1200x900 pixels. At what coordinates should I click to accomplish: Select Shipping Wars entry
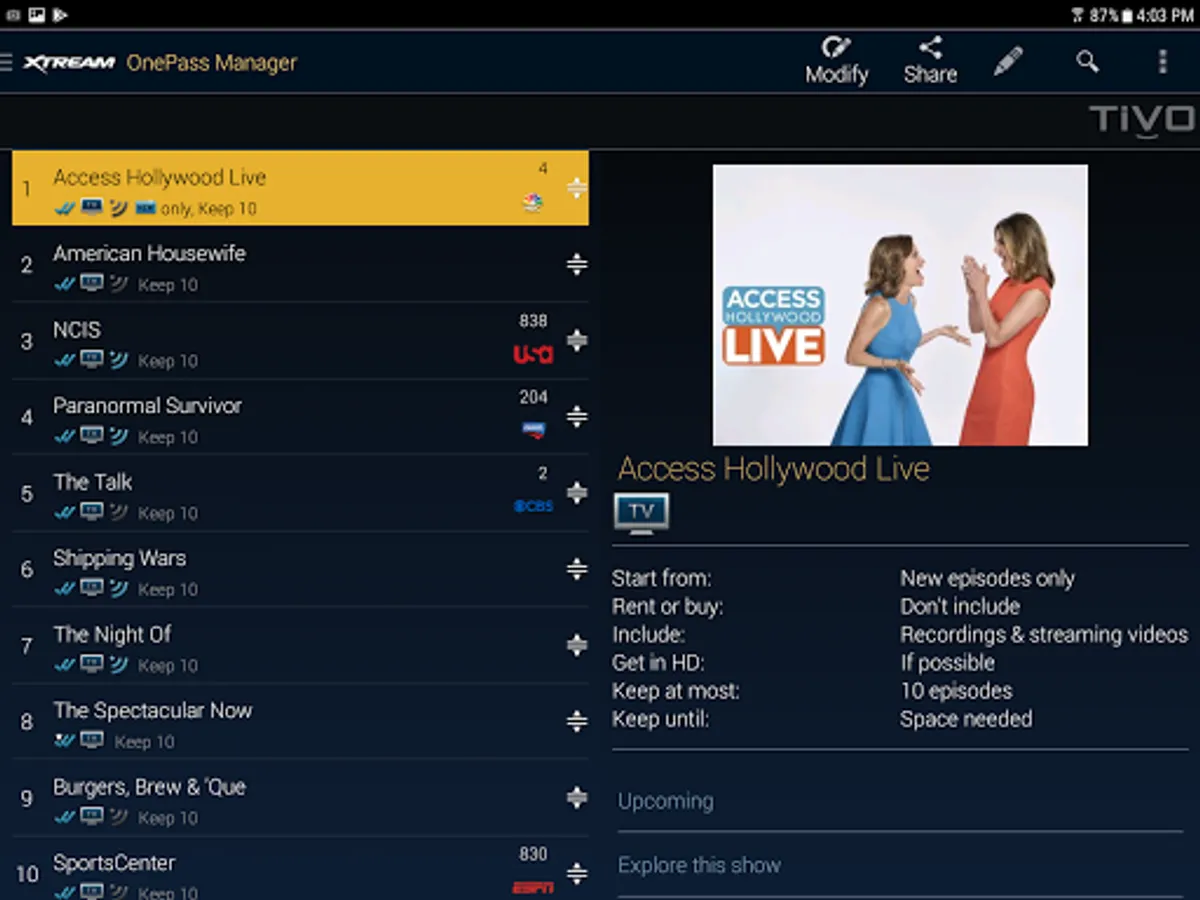(300, 569)
